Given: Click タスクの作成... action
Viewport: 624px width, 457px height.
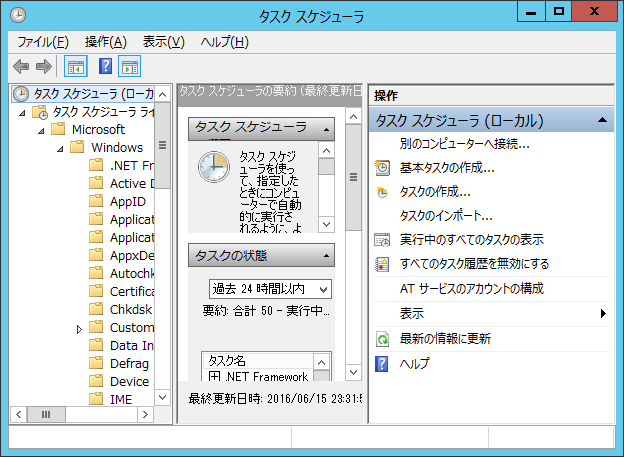Looking at the screenshot, I should coord(435,192).
